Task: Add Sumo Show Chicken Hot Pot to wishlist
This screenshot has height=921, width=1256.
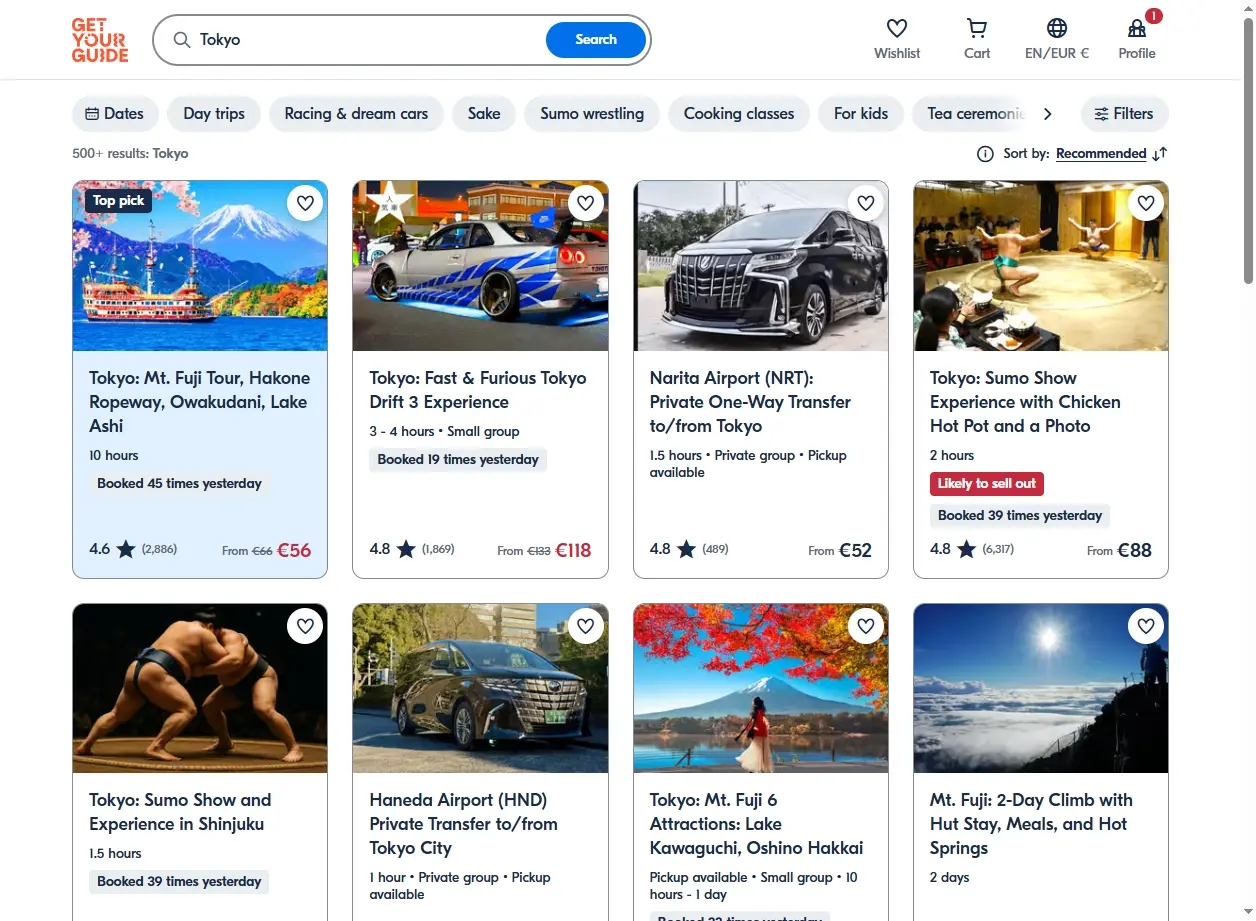Action: pyautogui.click(x=1146, y=203)
